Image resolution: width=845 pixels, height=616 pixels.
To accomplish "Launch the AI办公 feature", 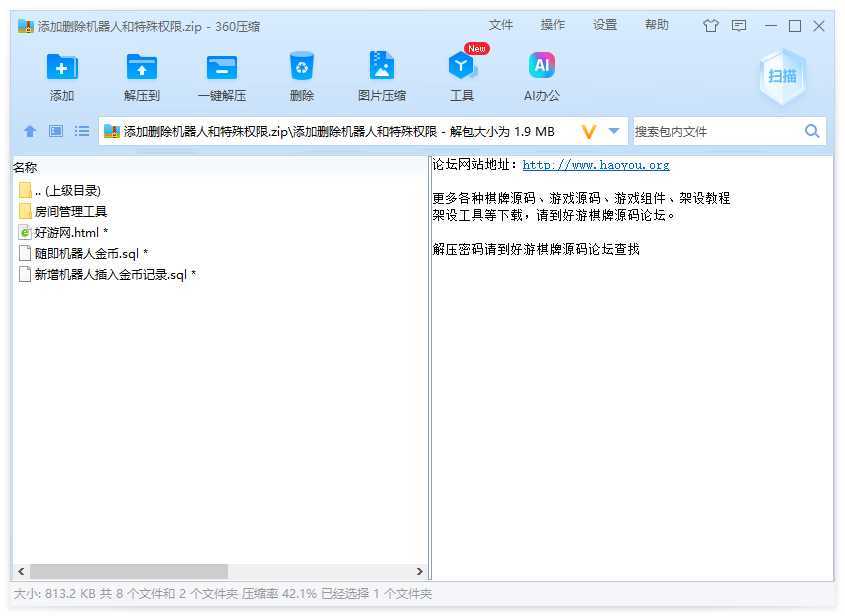I will (x=541, y=67).
